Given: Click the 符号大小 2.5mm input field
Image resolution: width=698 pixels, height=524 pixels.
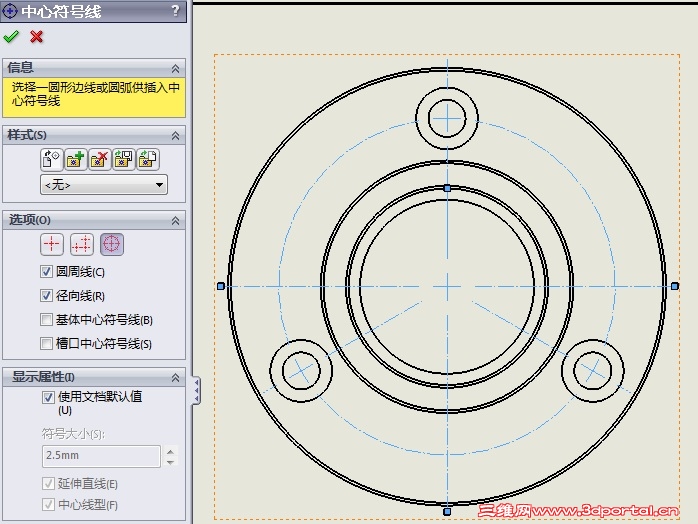Looking at the screenshot, I should point(101,456).
